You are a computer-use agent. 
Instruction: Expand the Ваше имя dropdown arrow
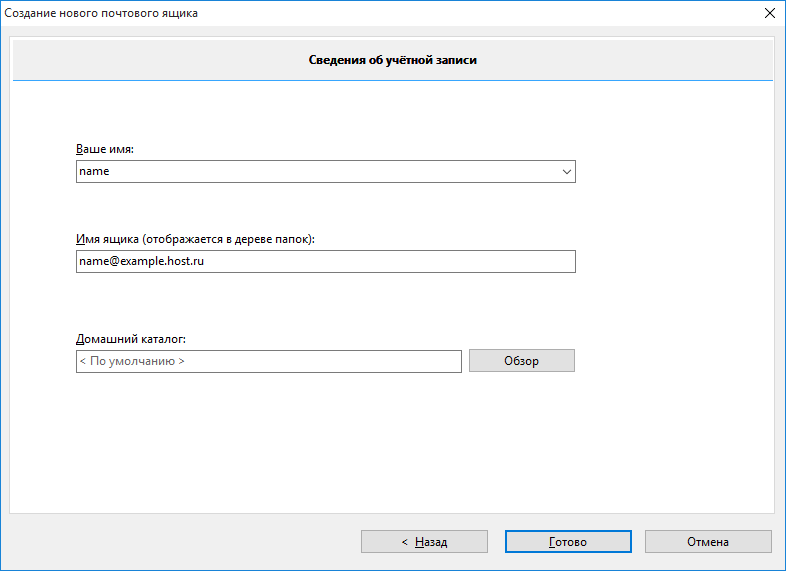[566, 171]
